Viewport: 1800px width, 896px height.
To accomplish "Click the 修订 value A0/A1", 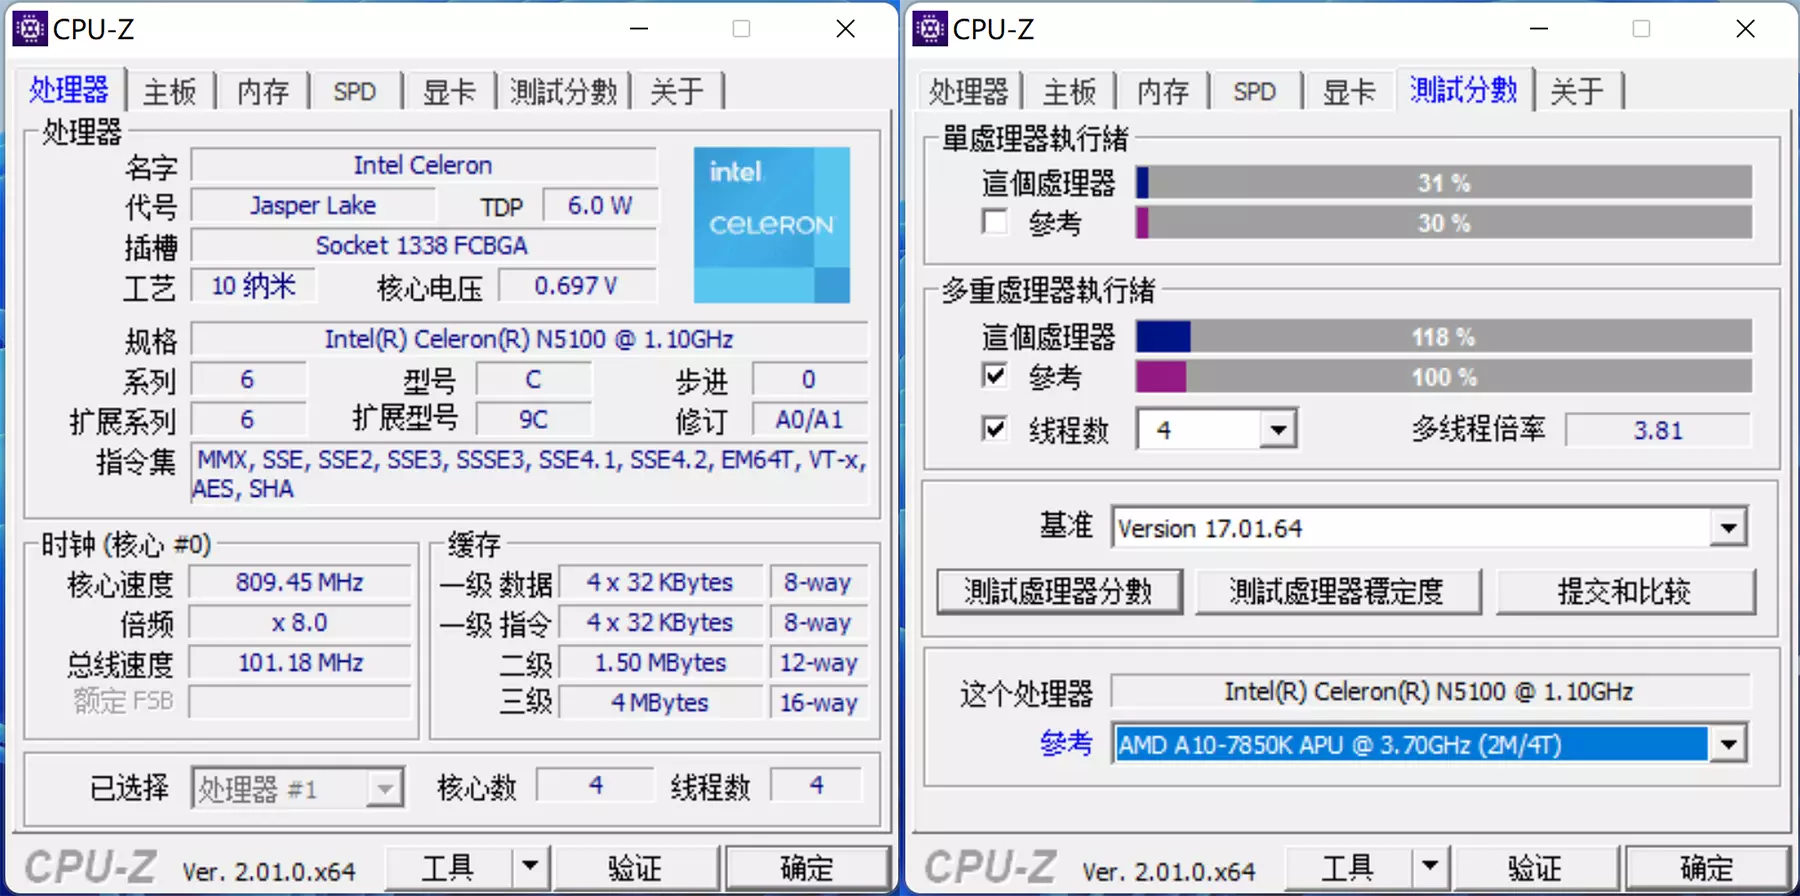I will pos(809,419).
